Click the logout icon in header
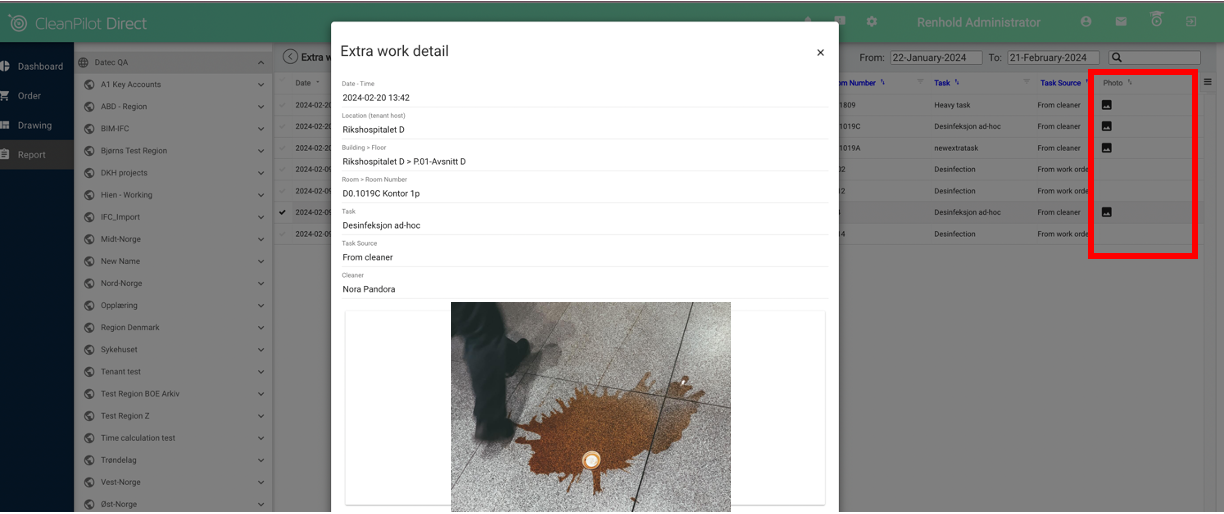This screenshot has height=514, width=1224. [x=1191, y=22]
